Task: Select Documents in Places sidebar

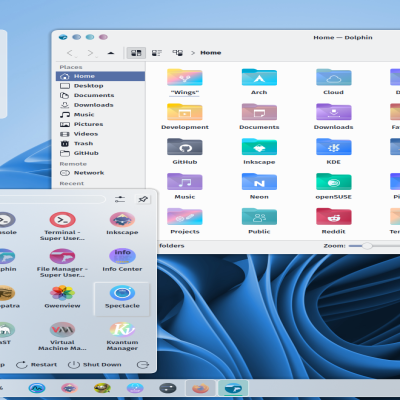Action: (100, 95)
